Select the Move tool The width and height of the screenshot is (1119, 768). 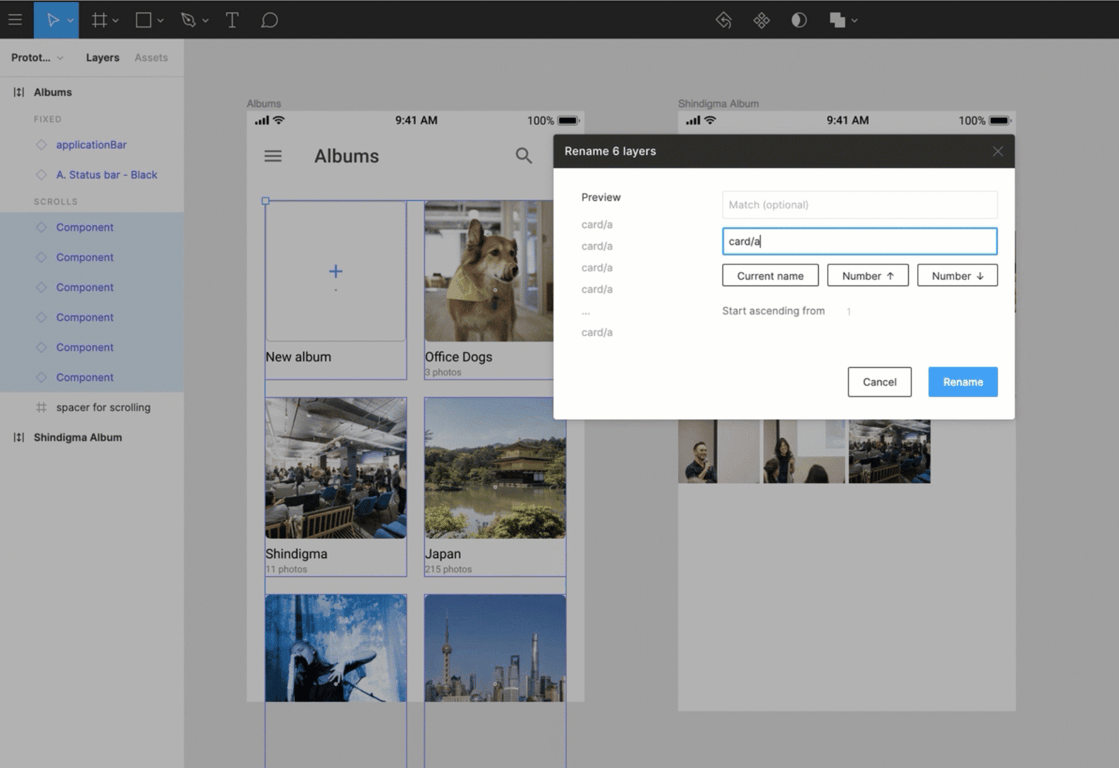[x=52, y=20]
